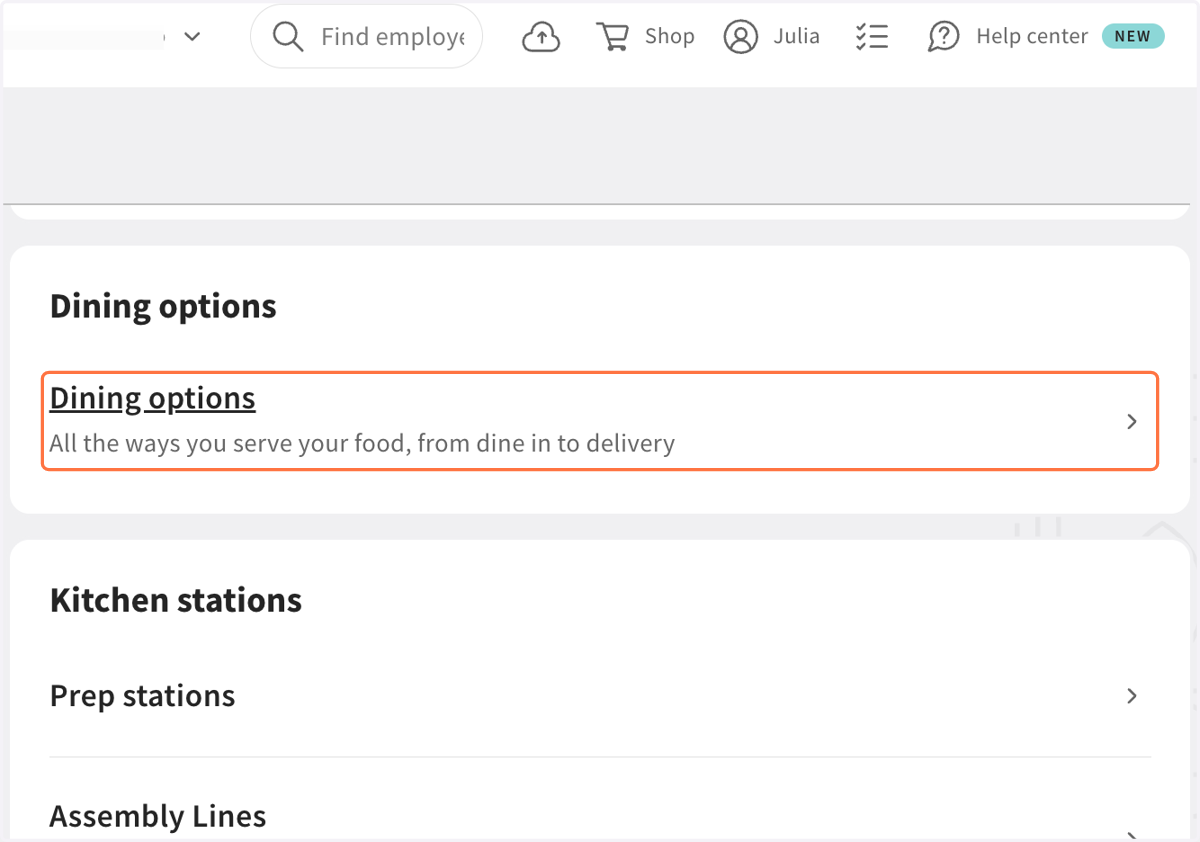Click the Dining options section heading

pos(163,306)
